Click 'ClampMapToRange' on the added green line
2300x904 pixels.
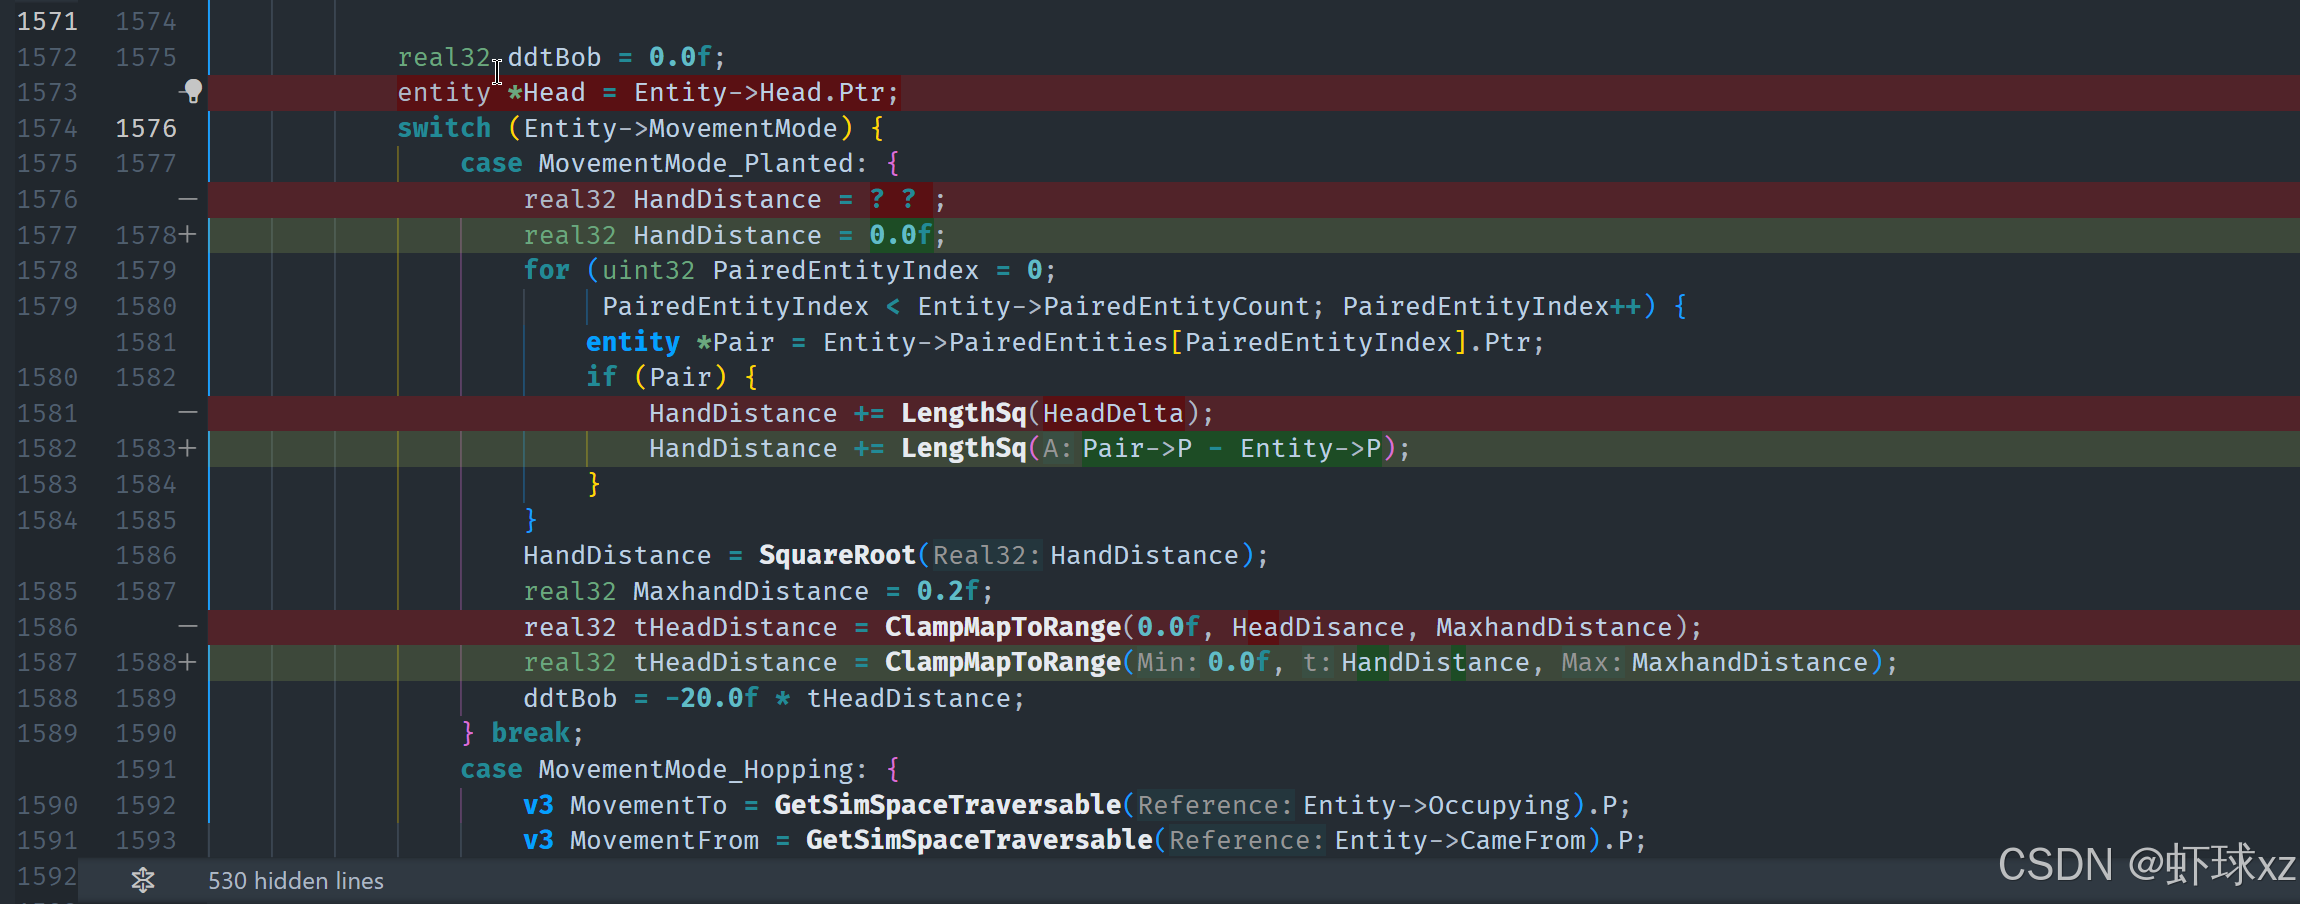click(1003, 662)
